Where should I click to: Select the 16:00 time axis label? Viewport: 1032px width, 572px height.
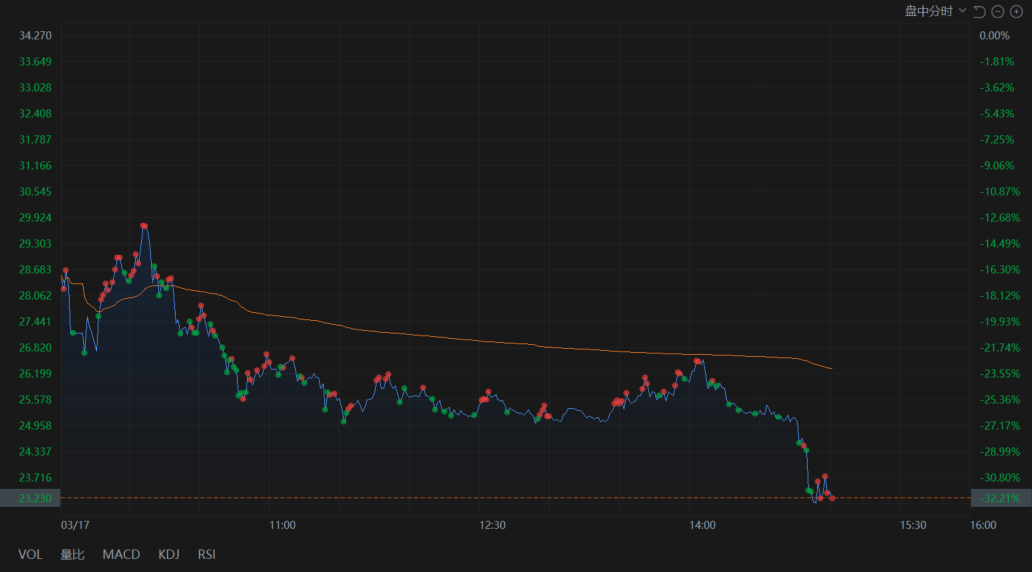(983, 524)
